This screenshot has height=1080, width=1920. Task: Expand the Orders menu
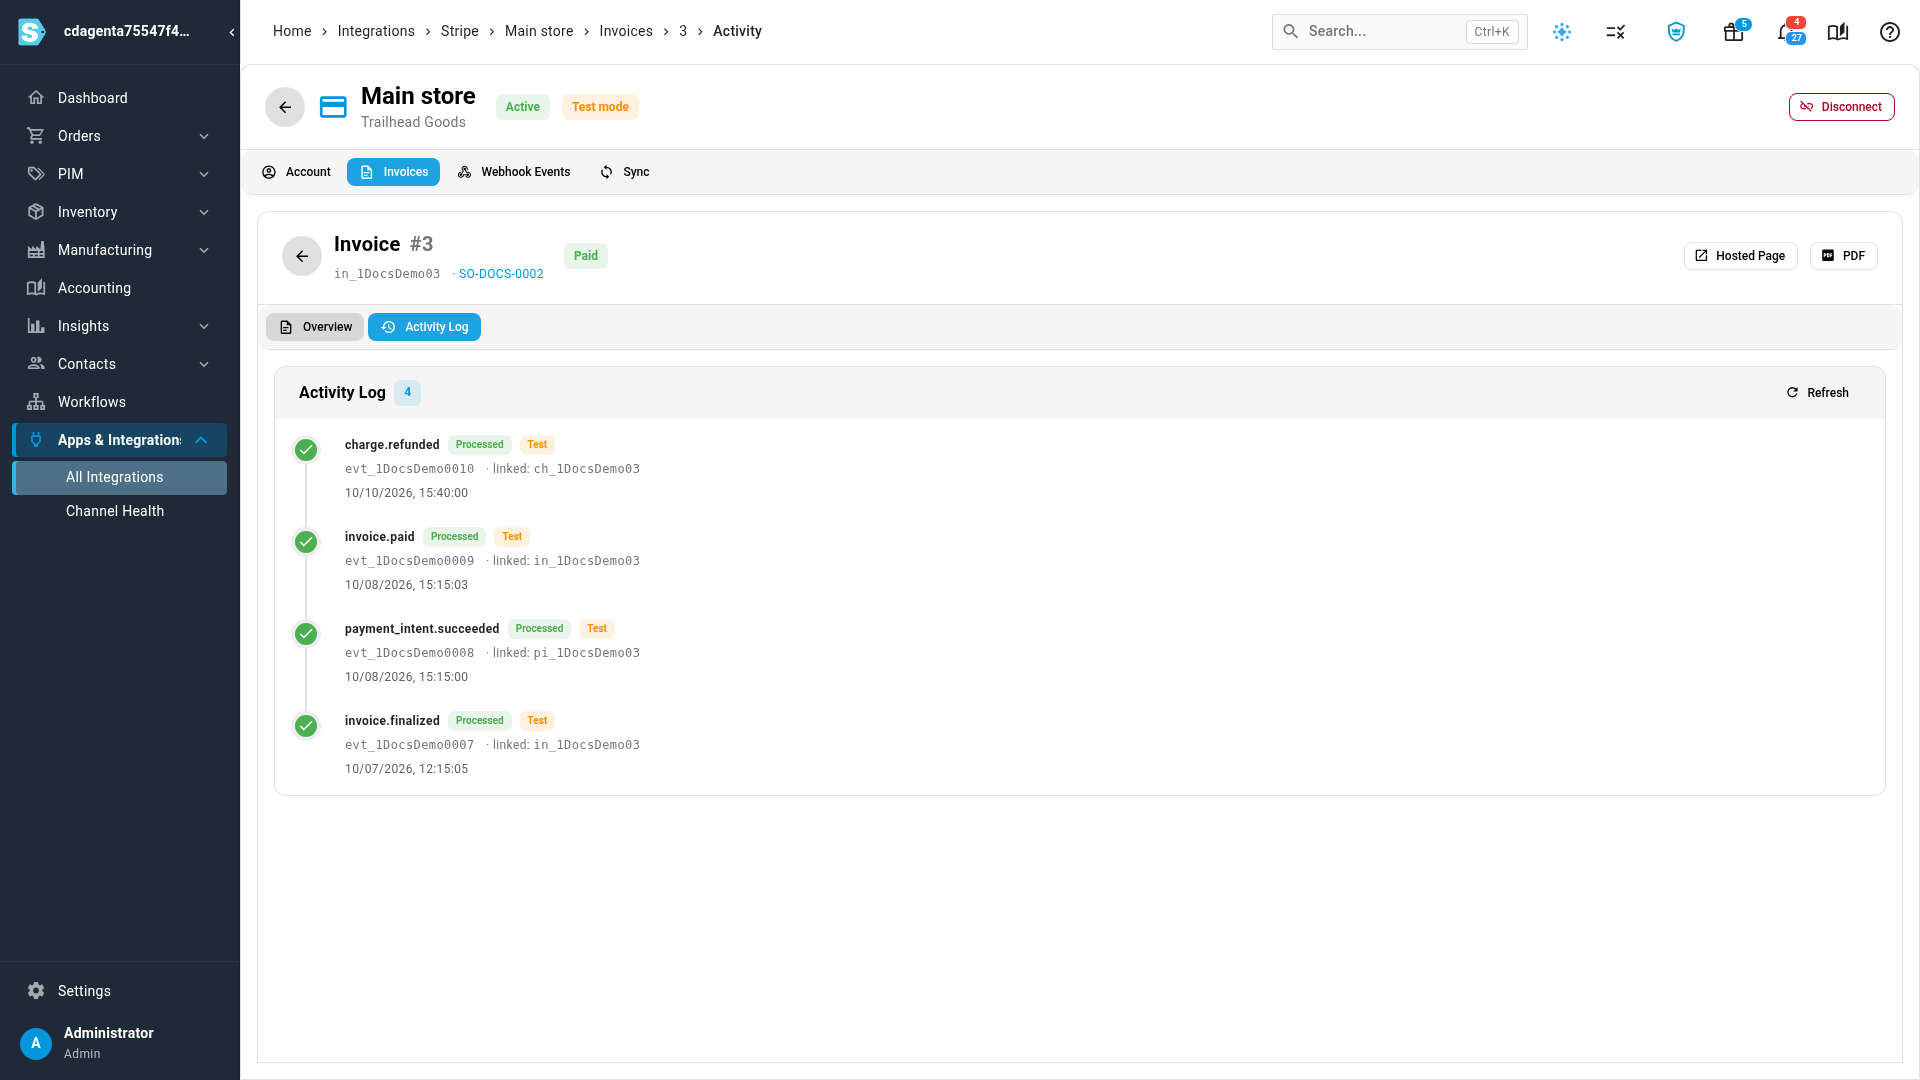point(120,136)
